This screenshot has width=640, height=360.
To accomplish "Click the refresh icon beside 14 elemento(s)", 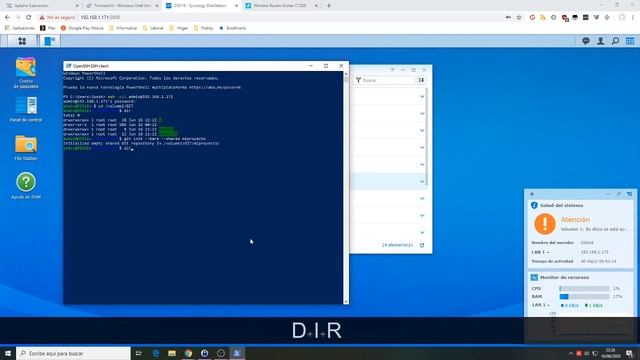I will 422,245.
